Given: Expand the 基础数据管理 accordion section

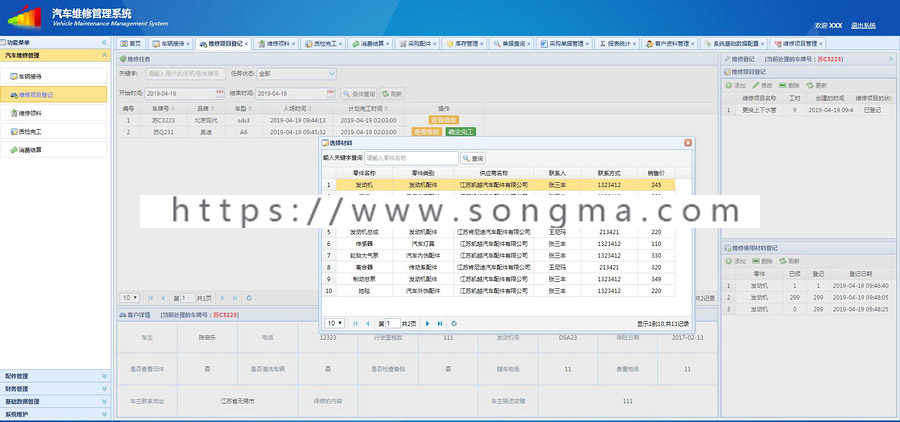Looking at the screenshot, I should (56, 401).
